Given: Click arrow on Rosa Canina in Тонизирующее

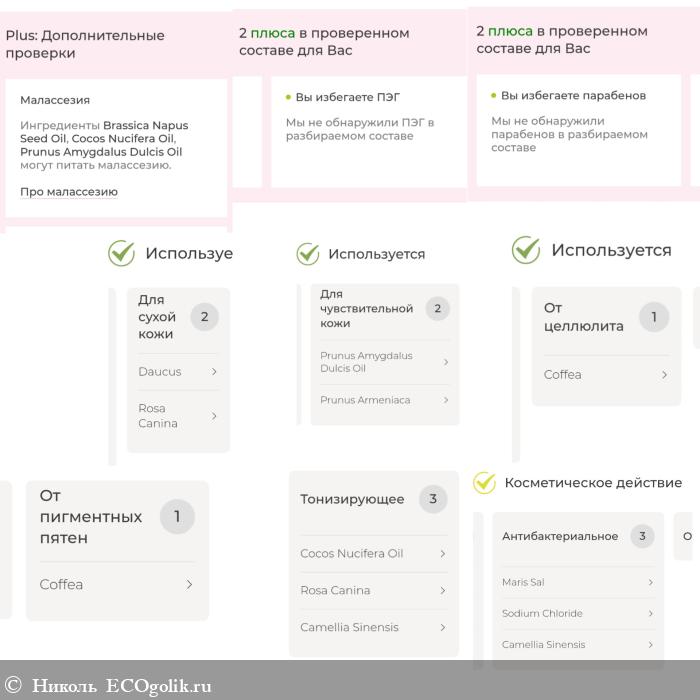Looking at the screenshot, I should tap(443, 591).
